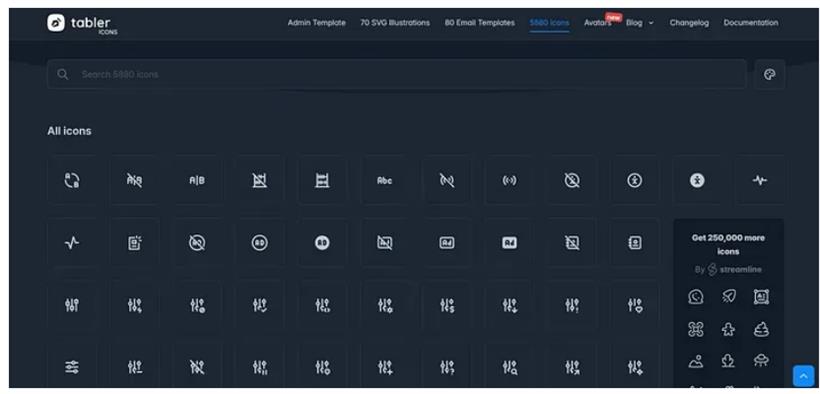
Task: Select the adjustments cancel icon
Action: pyautogui.click(x=197, y=305)
